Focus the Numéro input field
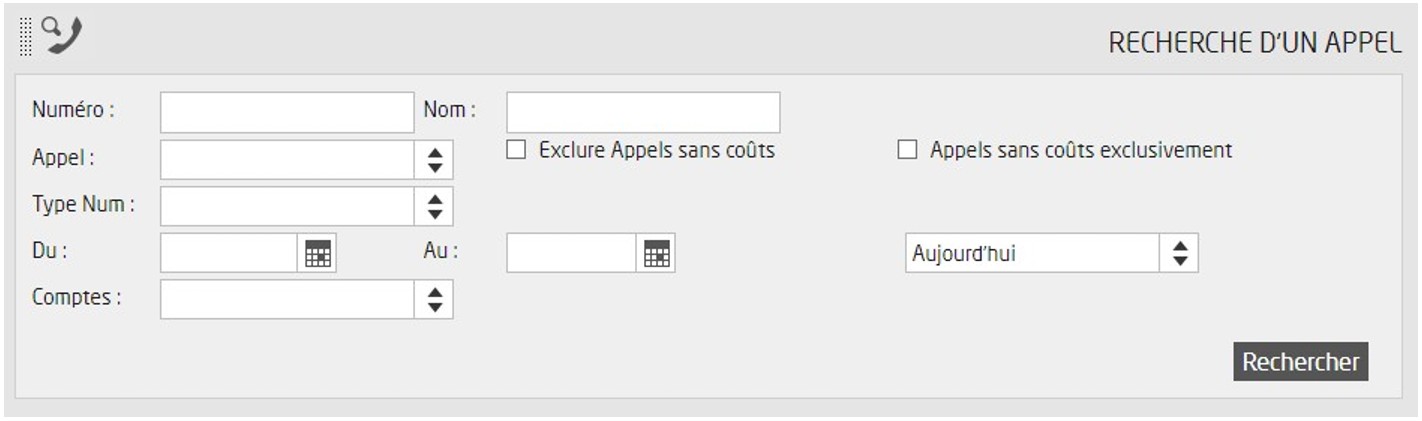 pyautogui.click(x=287, y=112)
